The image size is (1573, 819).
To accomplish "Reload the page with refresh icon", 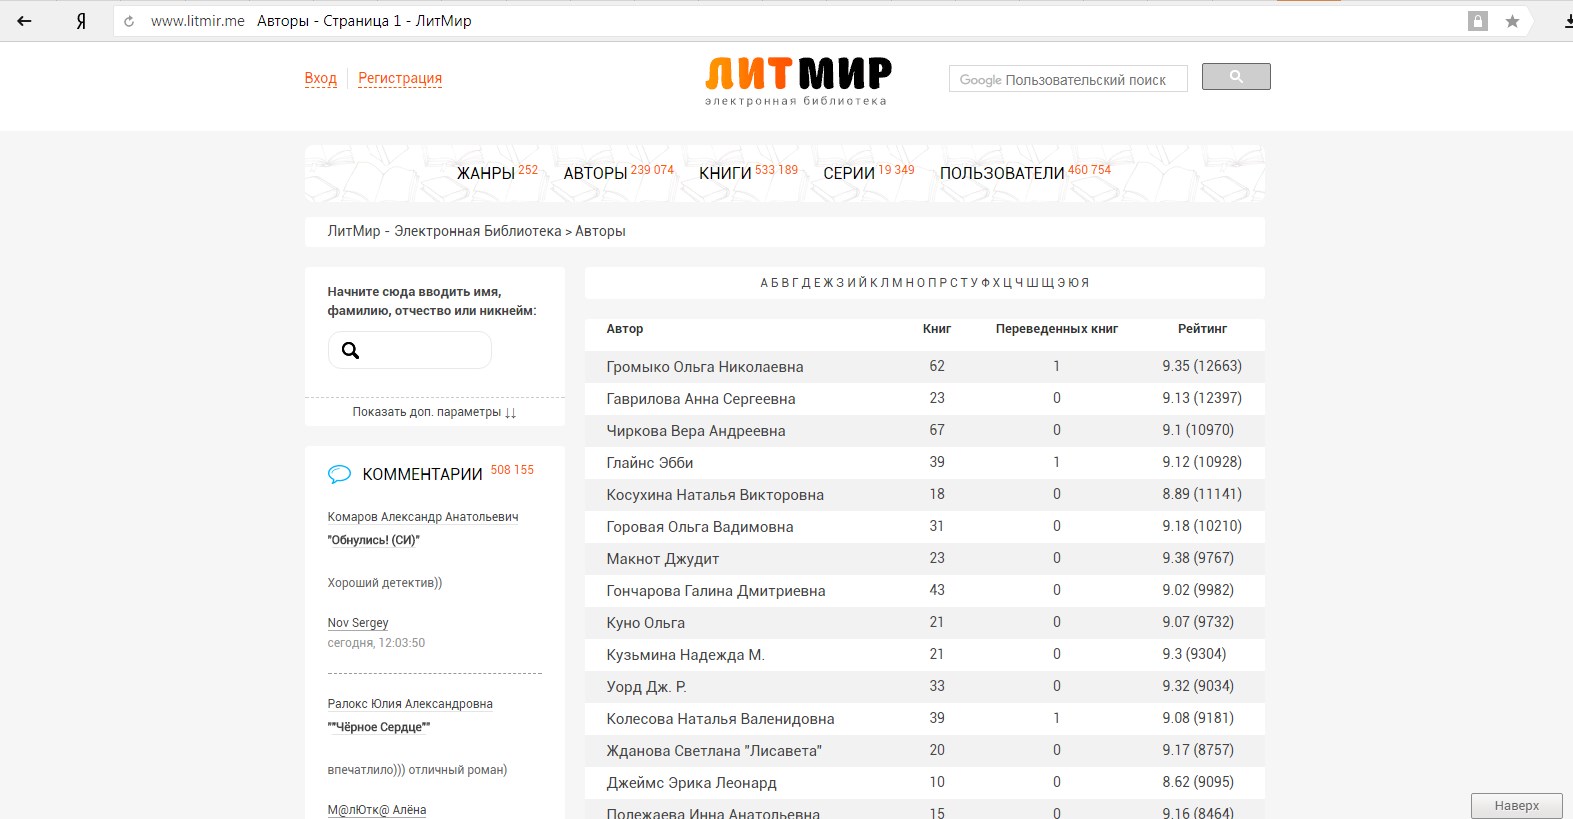I will click(129, 21).
